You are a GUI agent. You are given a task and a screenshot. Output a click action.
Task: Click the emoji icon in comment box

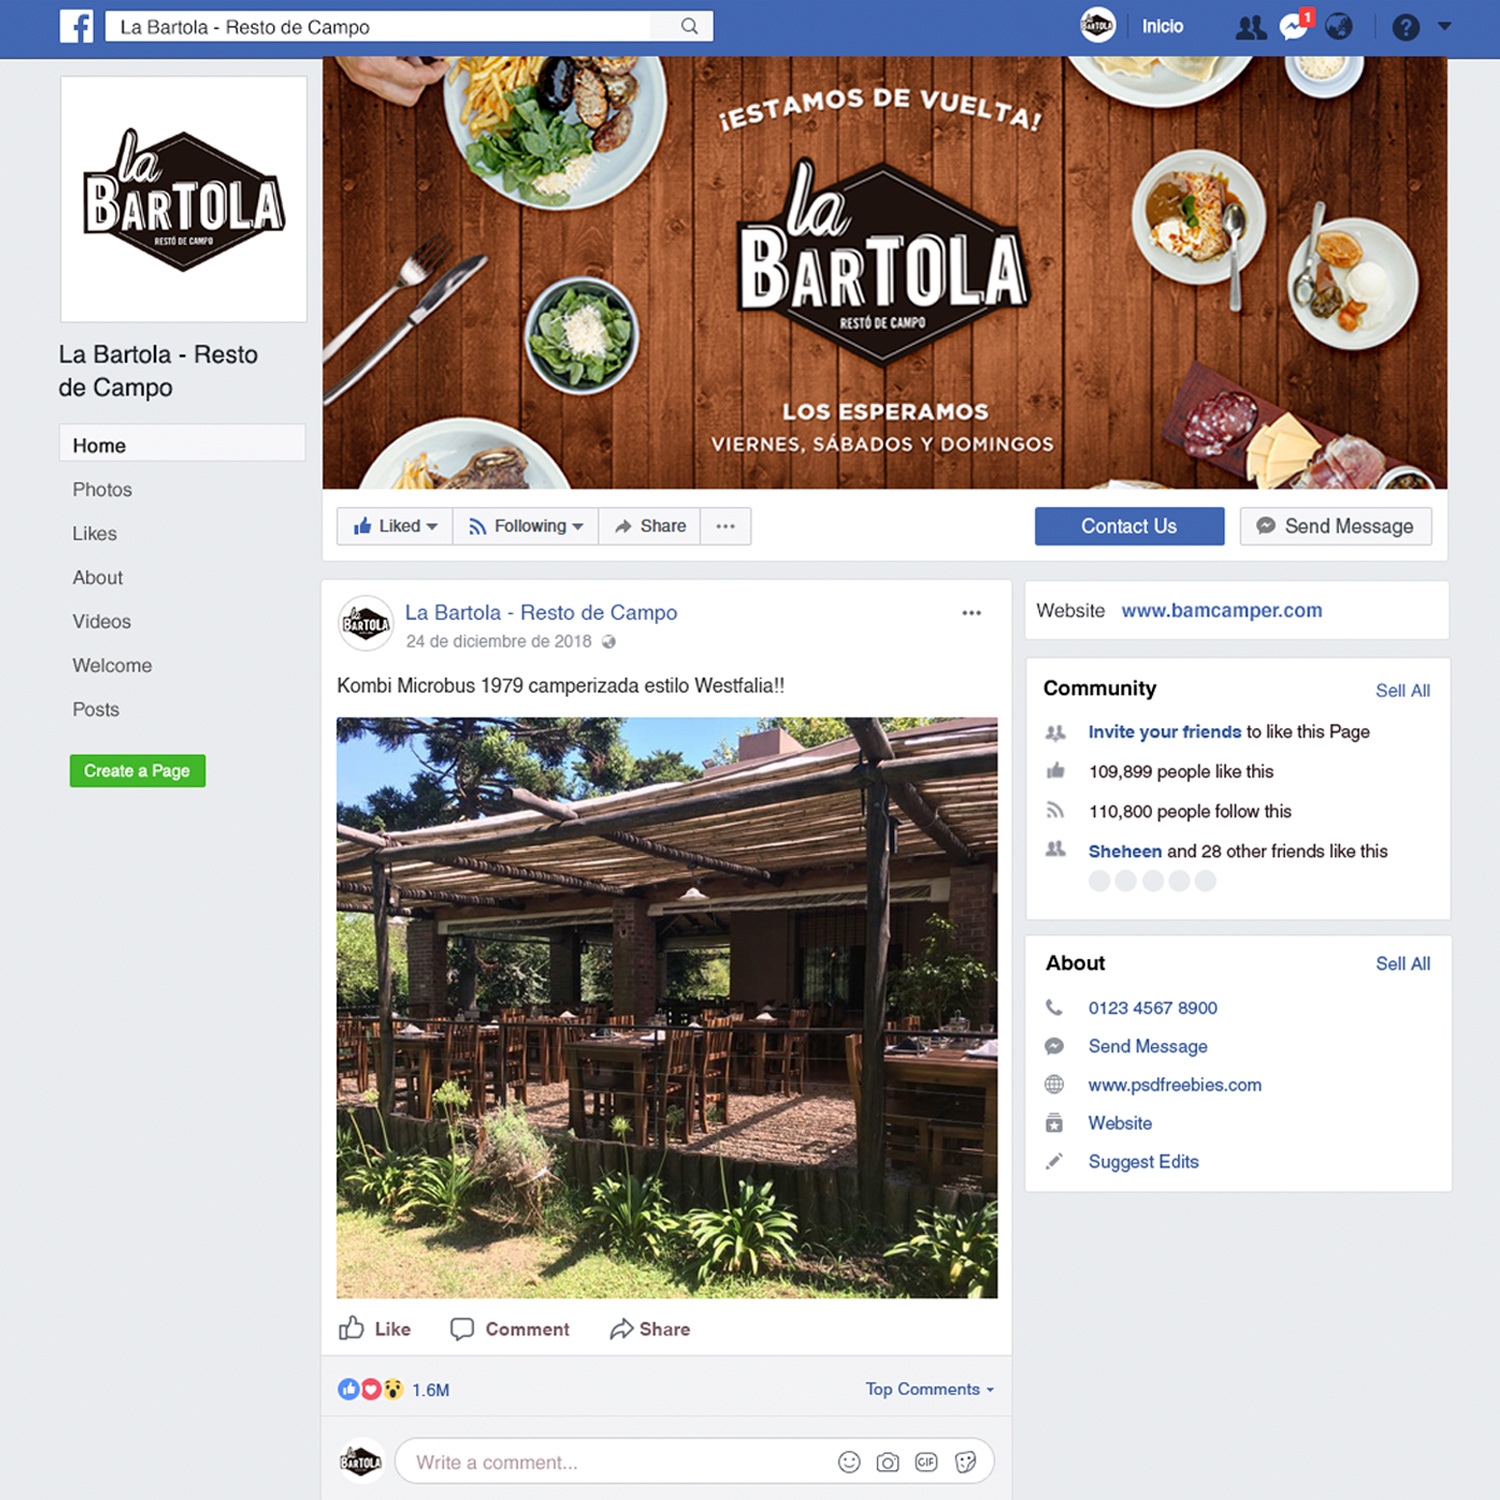tap(849, 1462)
